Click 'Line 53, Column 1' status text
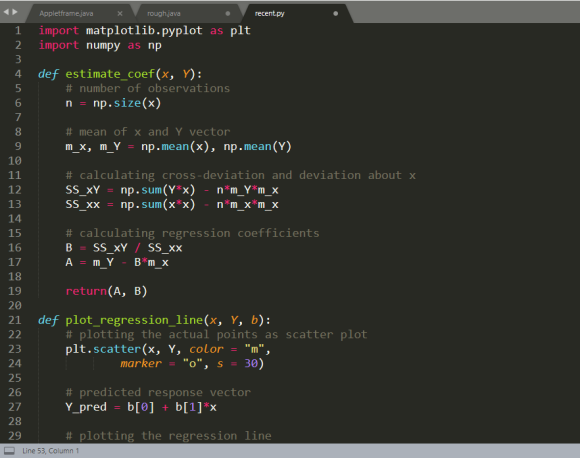 [50, 451]
